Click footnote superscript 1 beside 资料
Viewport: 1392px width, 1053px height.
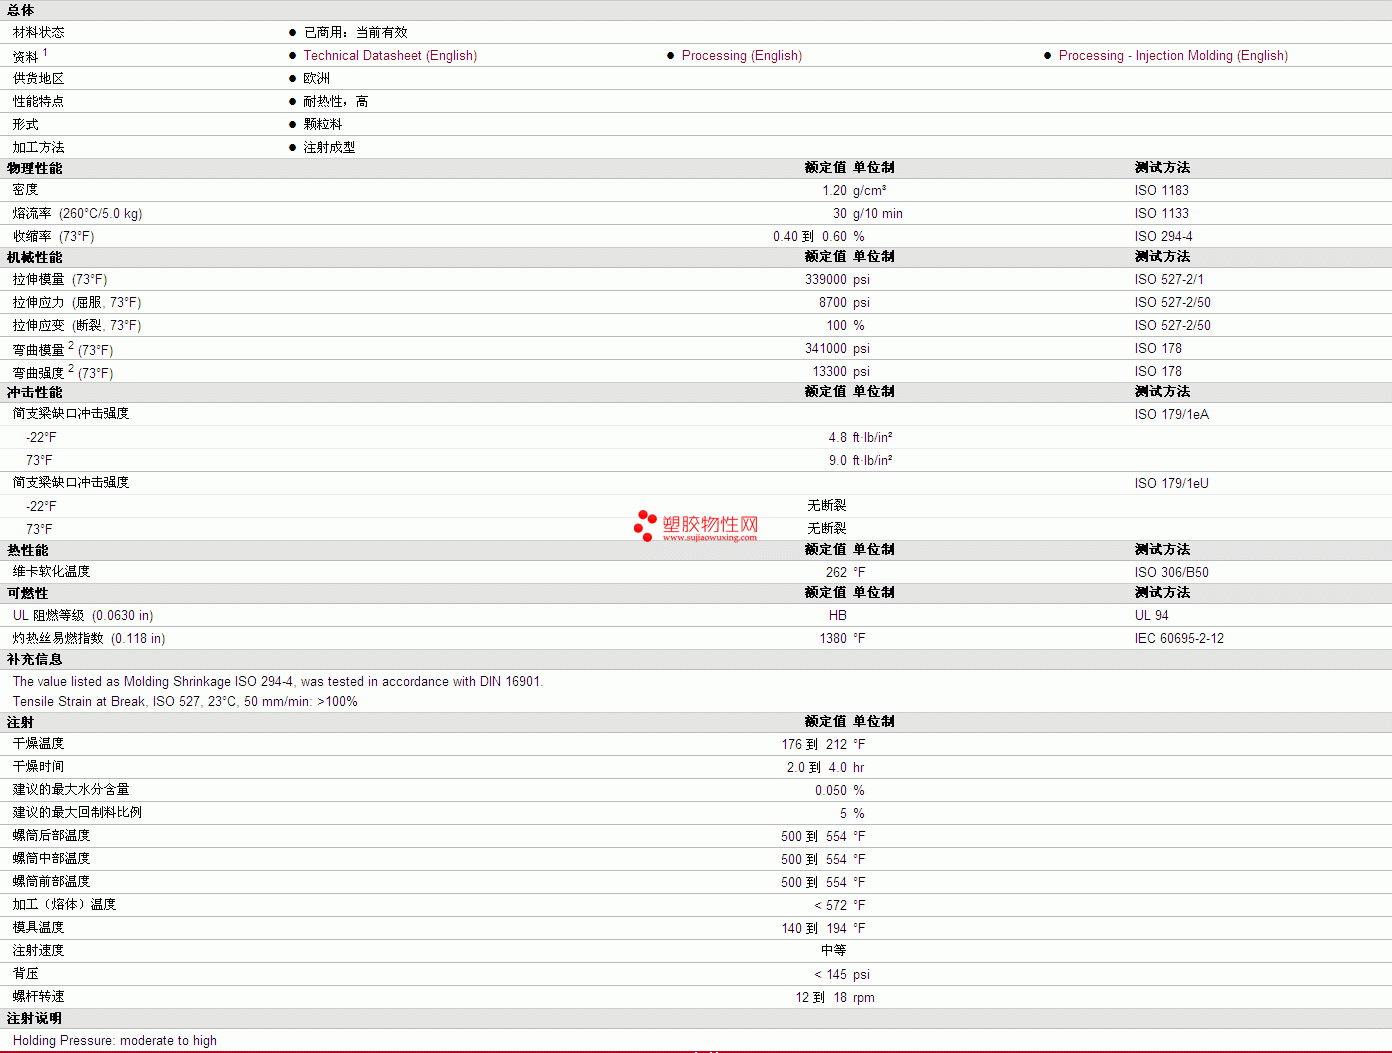tap(45, 53)
